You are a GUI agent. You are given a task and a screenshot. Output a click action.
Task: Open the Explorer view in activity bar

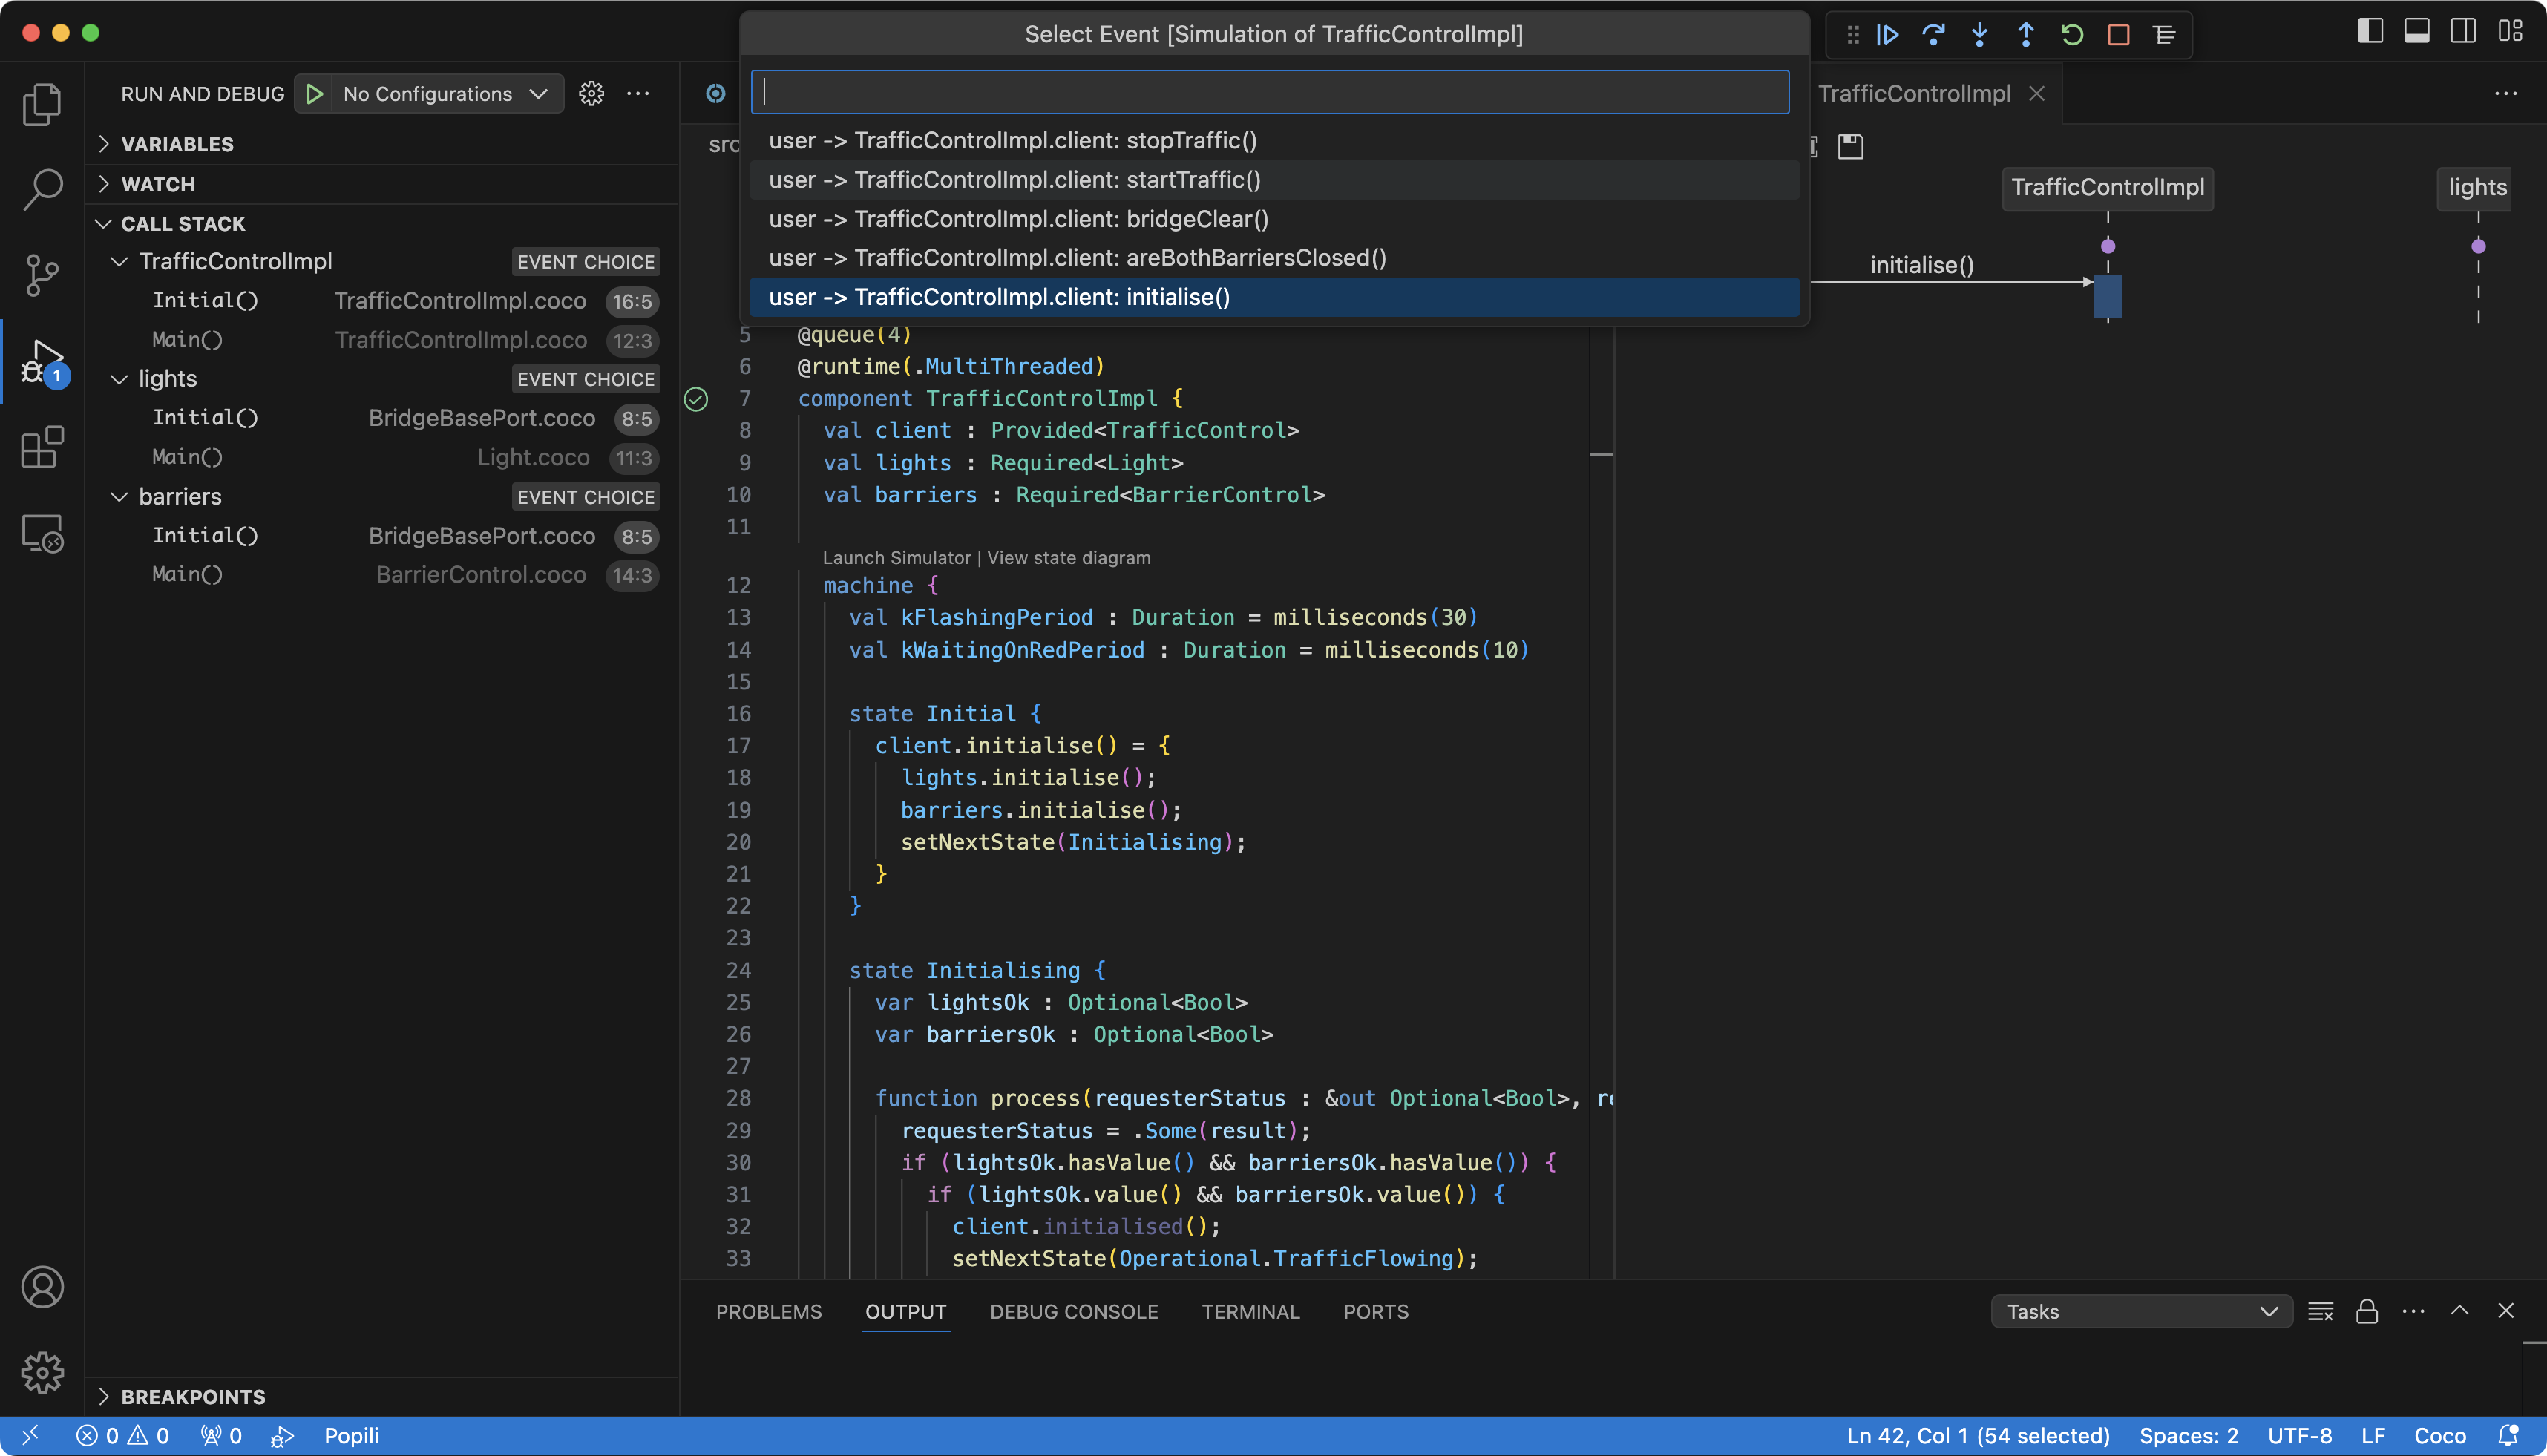click(42, 103)
